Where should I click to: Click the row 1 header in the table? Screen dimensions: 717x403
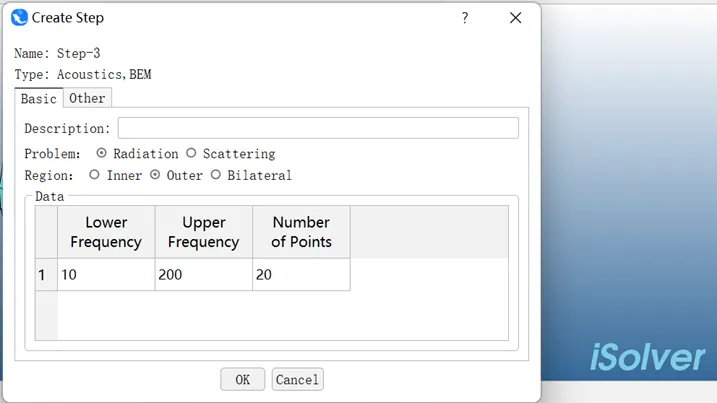click(46, 274)
